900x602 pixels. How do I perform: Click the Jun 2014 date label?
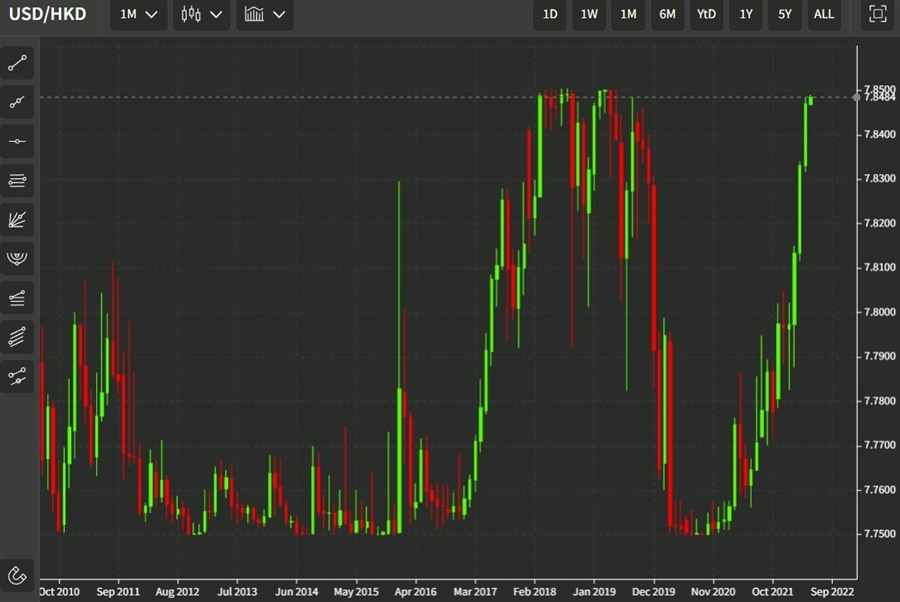pyautogui.click(x=296, y=592)
